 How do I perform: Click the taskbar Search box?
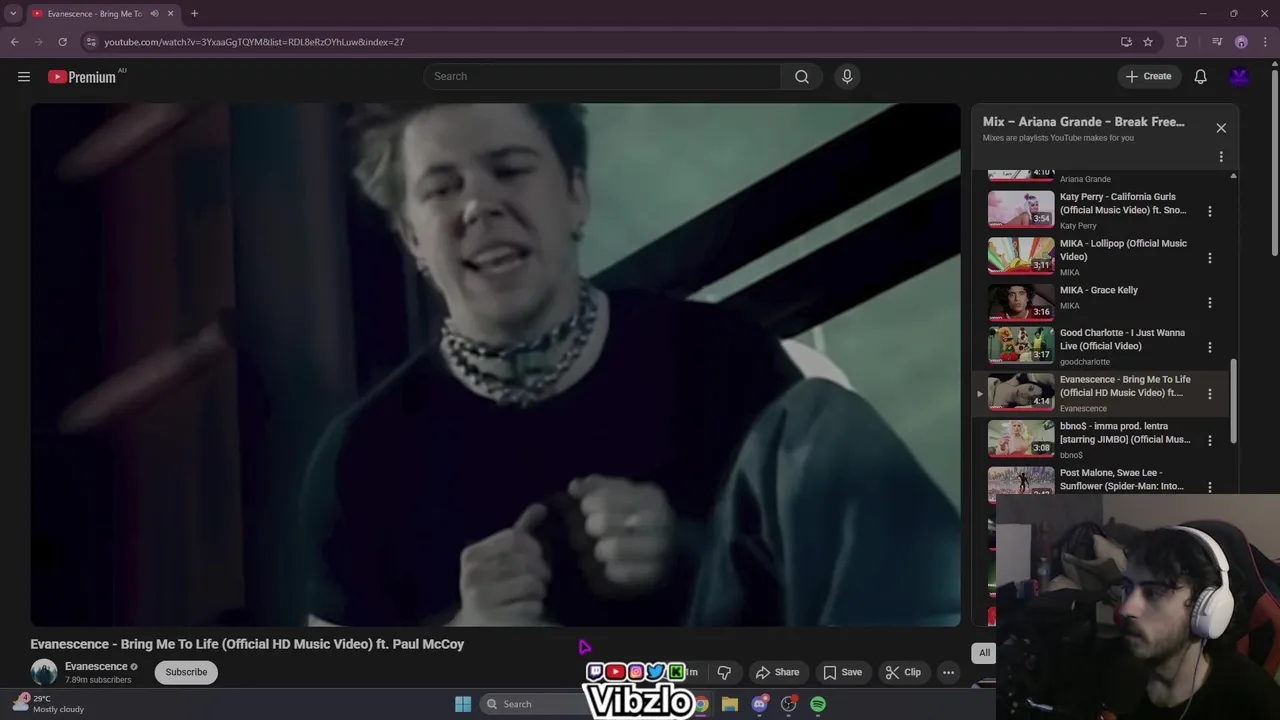click(532, 704)
